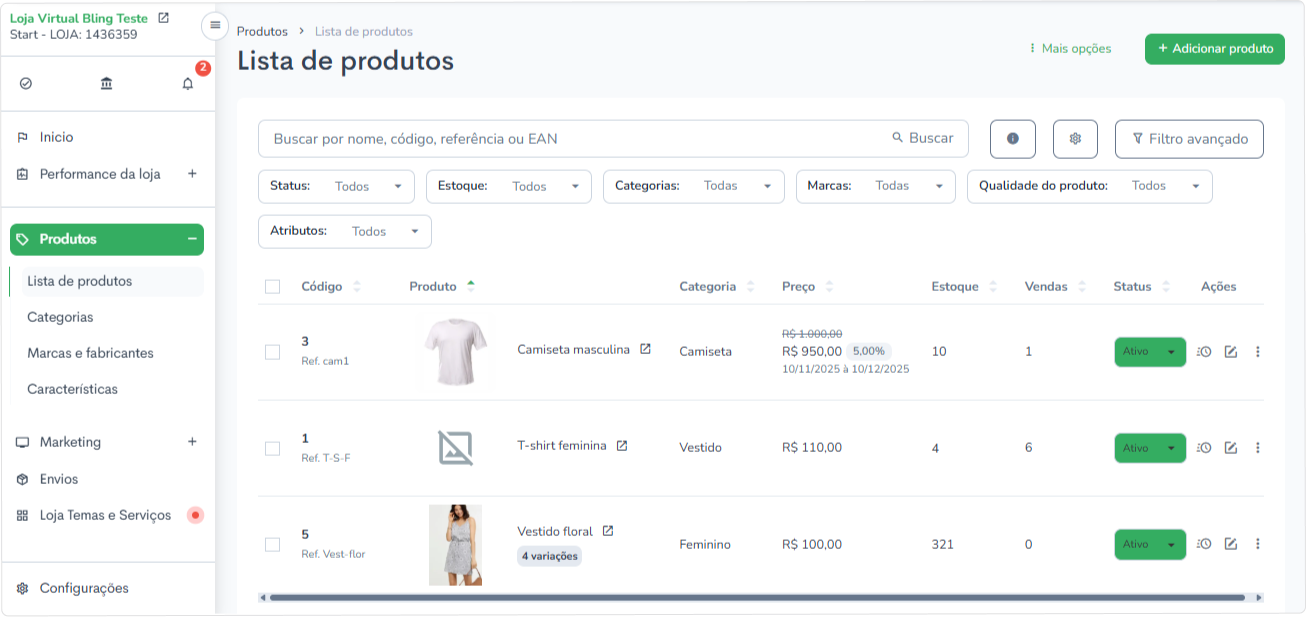Screen dimensions: 1307x617
Task: Check the box for product code 1
Action: (272, 448)
